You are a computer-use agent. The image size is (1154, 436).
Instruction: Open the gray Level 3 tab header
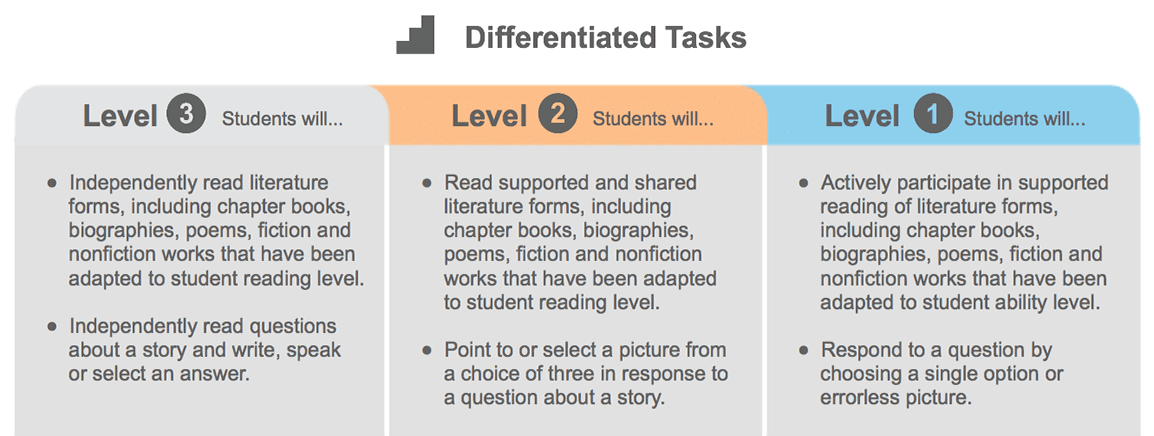click(x=199, y=115)
